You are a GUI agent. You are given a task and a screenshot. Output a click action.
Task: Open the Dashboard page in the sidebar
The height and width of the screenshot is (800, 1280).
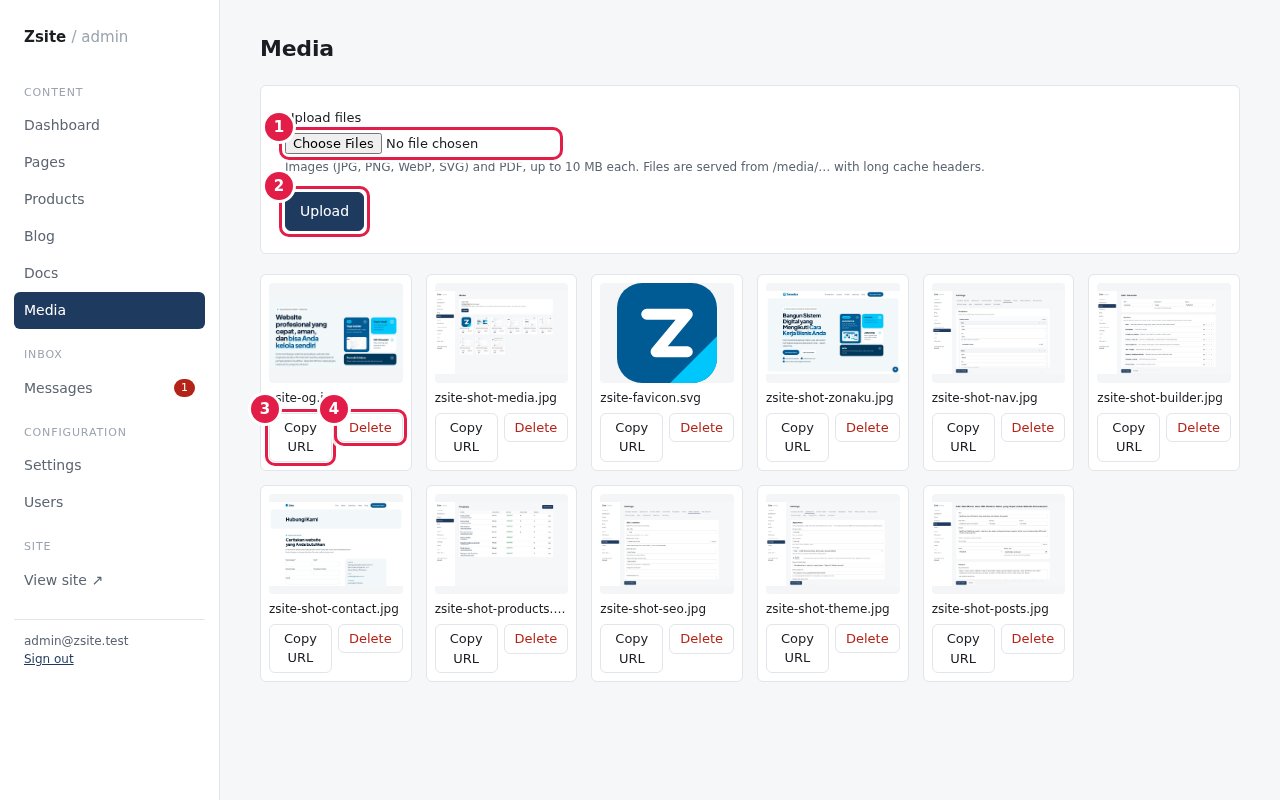click(109, 125)
